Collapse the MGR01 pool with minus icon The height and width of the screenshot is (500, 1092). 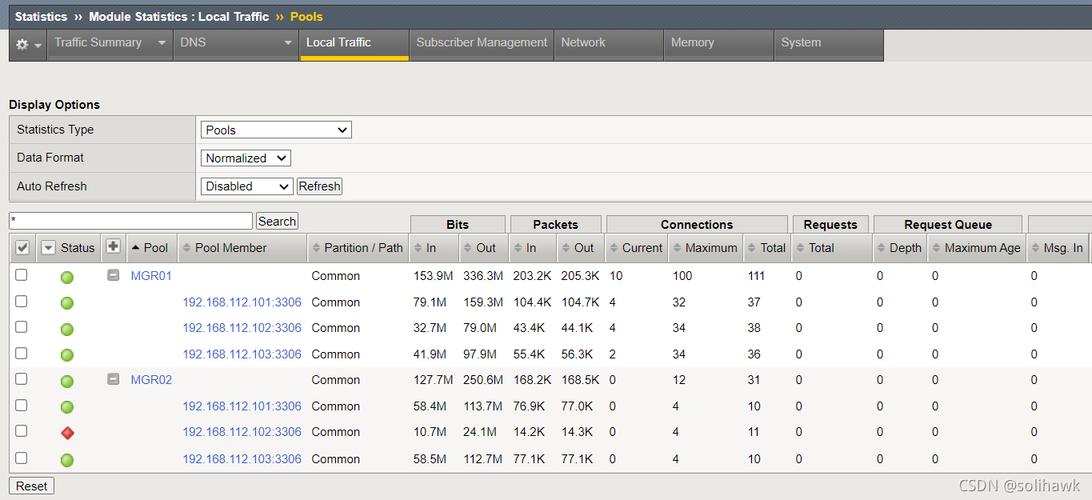point(113,275)
